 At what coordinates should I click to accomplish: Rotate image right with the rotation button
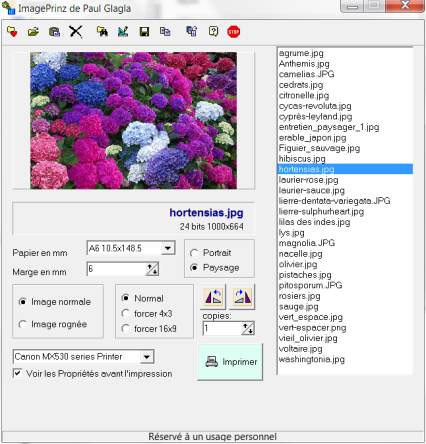(x=242, y=296)
